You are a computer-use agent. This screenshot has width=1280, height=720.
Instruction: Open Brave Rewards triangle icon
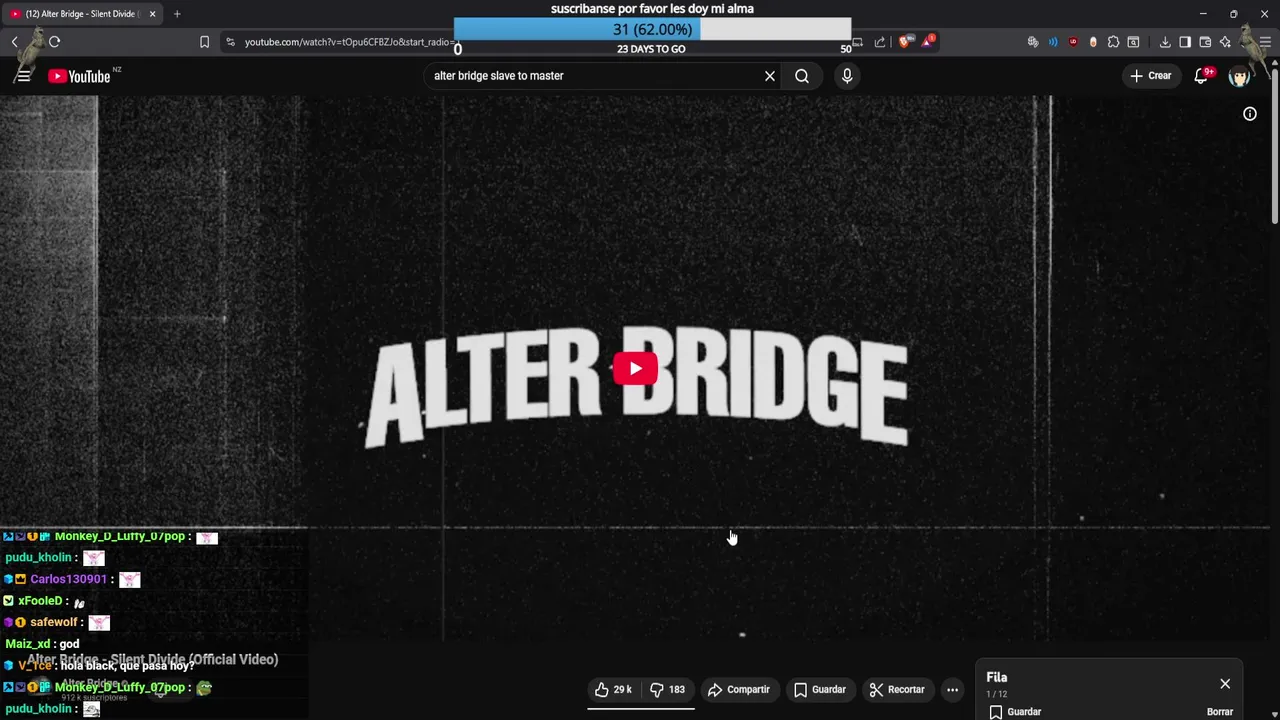click(x=928, y=42)
